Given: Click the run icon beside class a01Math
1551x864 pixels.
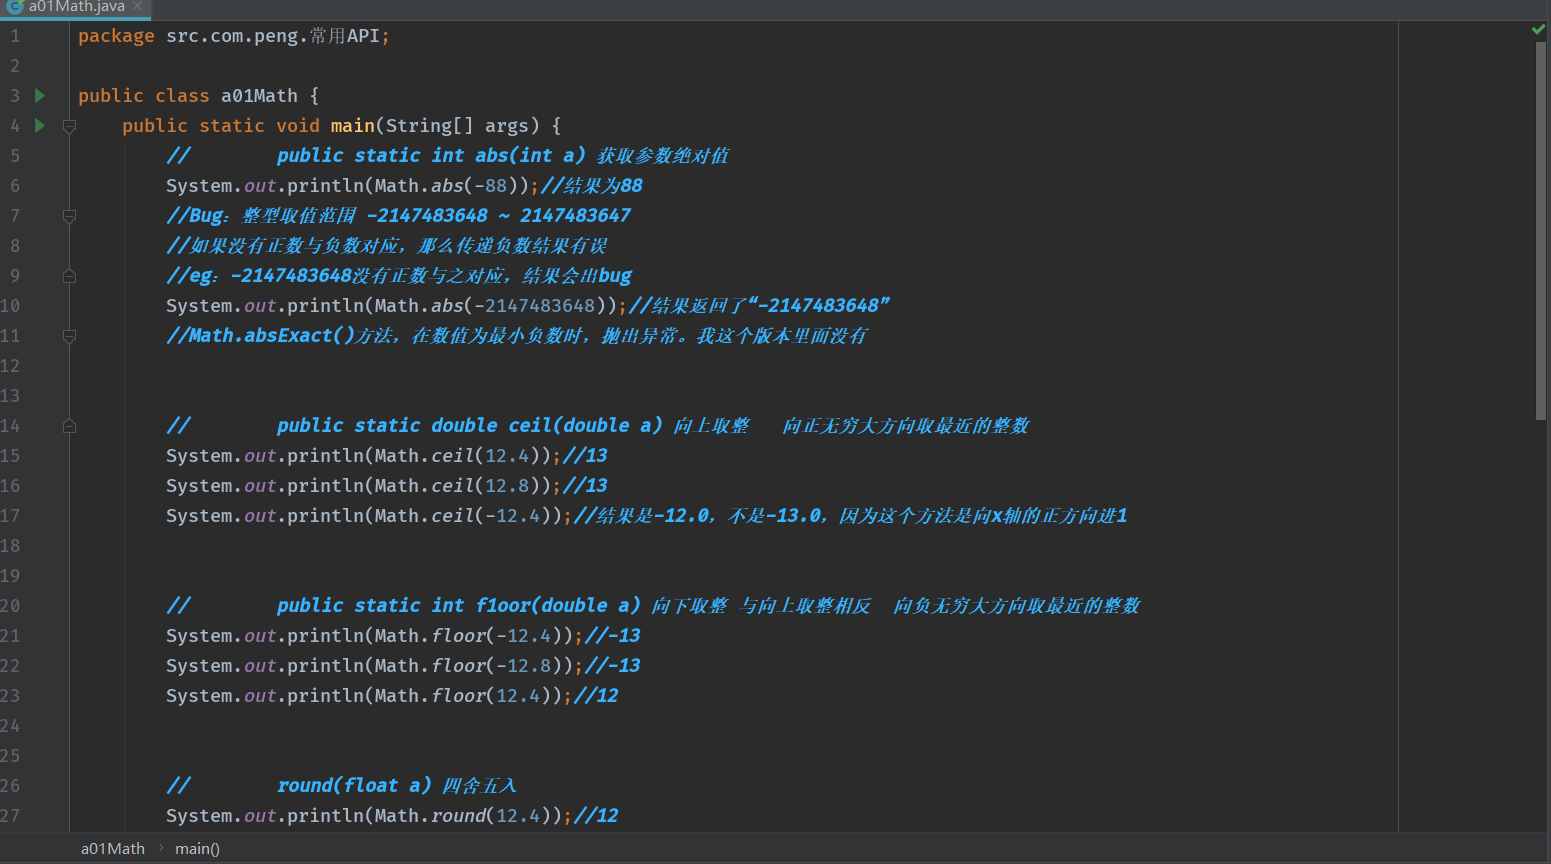Looking at the screenshot, I should (x=40, y=96).
